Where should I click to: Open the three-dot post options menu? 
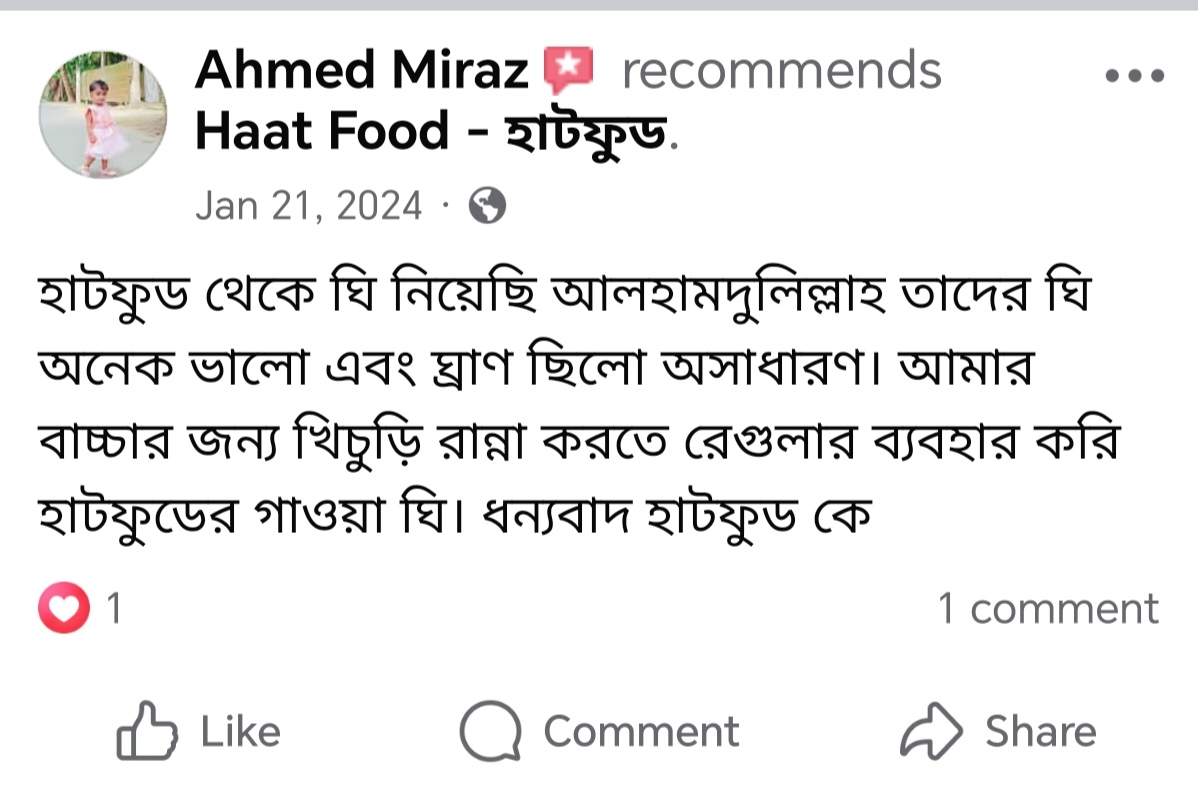pos(1134,75)
